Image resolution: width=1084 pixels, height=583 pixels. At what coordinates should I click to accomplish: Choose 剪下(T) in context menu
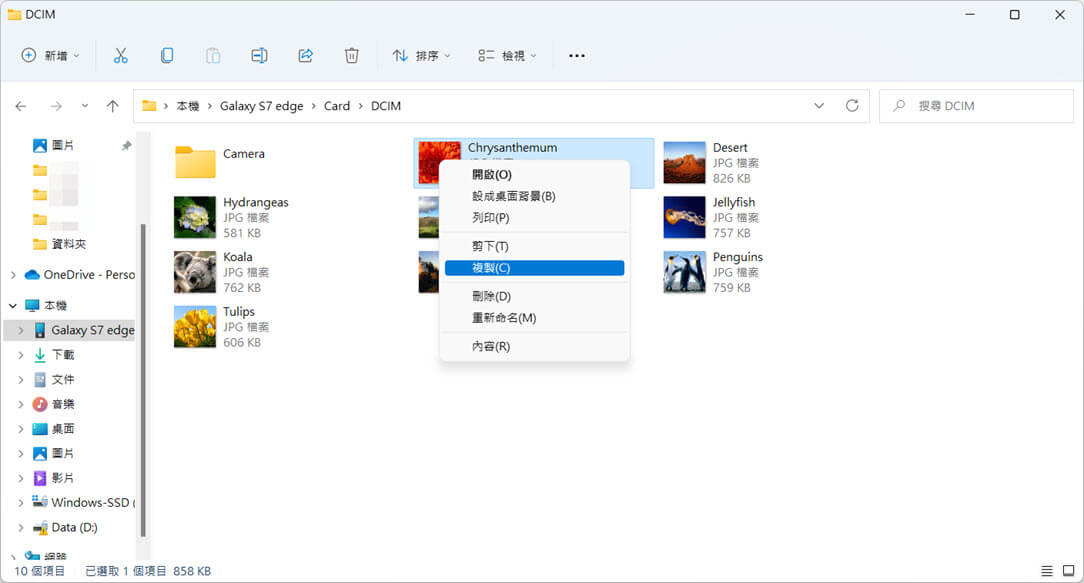534,246
